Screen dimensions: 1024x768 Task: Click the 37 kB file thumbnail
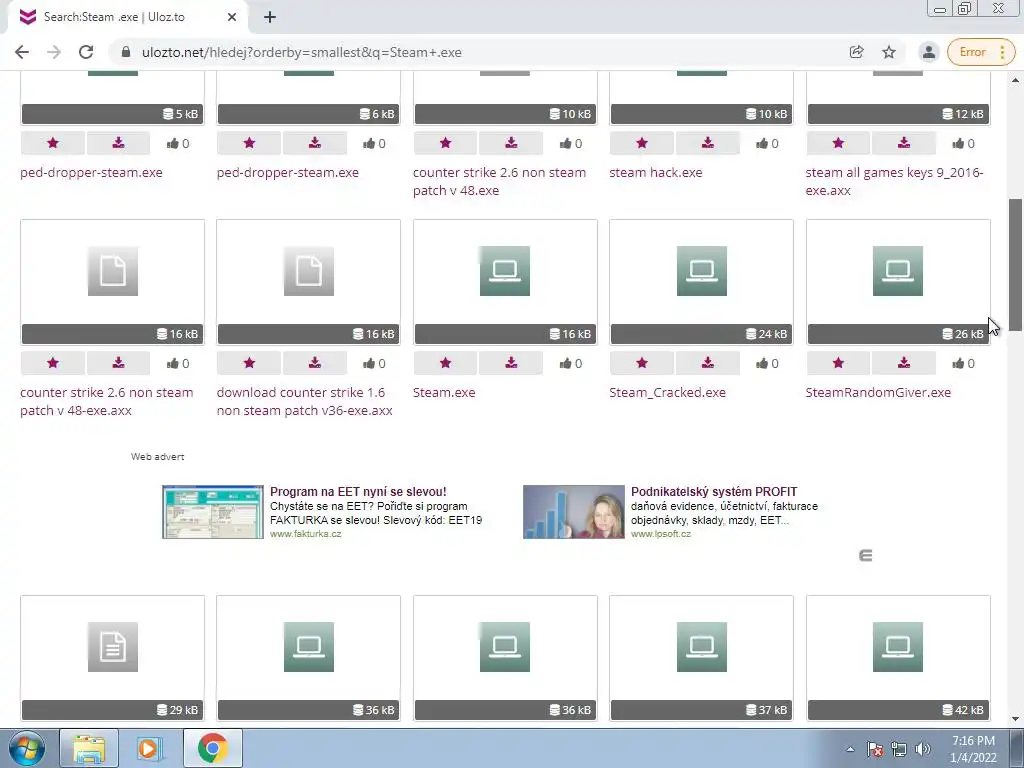pos(701,658)
